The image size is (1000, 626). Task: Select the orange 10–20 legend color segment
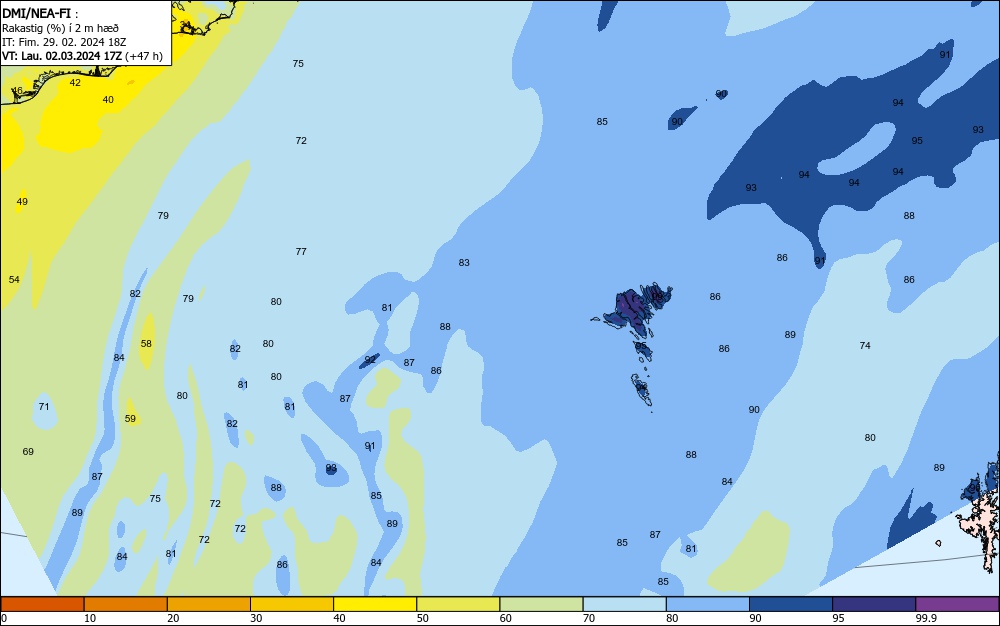(x=126, y=604)
